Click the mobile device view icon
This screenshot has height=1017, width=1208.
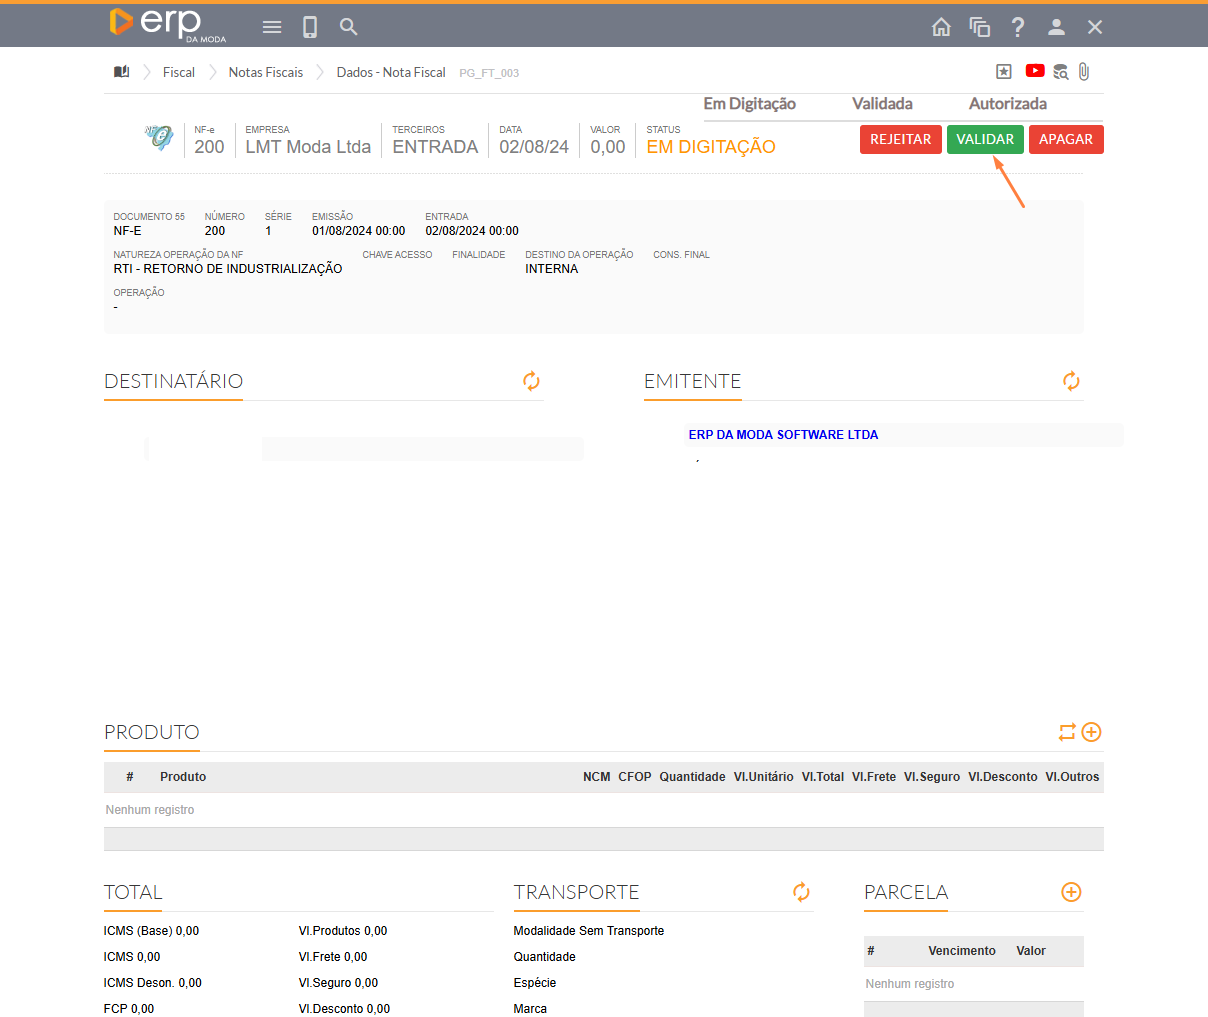[x=310, y=27]
